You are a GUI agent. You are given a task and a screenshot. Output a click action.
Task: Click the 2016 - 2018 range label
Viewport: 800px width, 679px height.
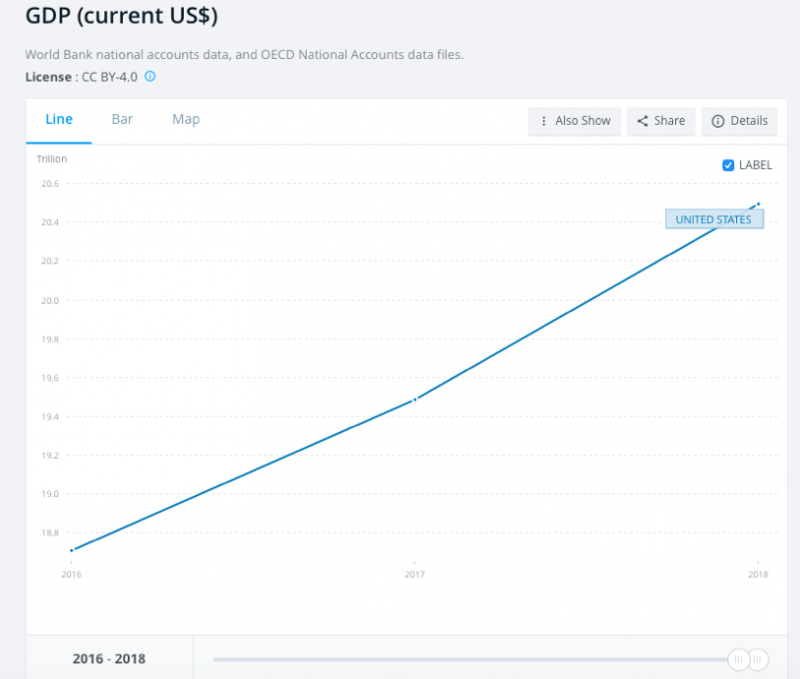109,659
